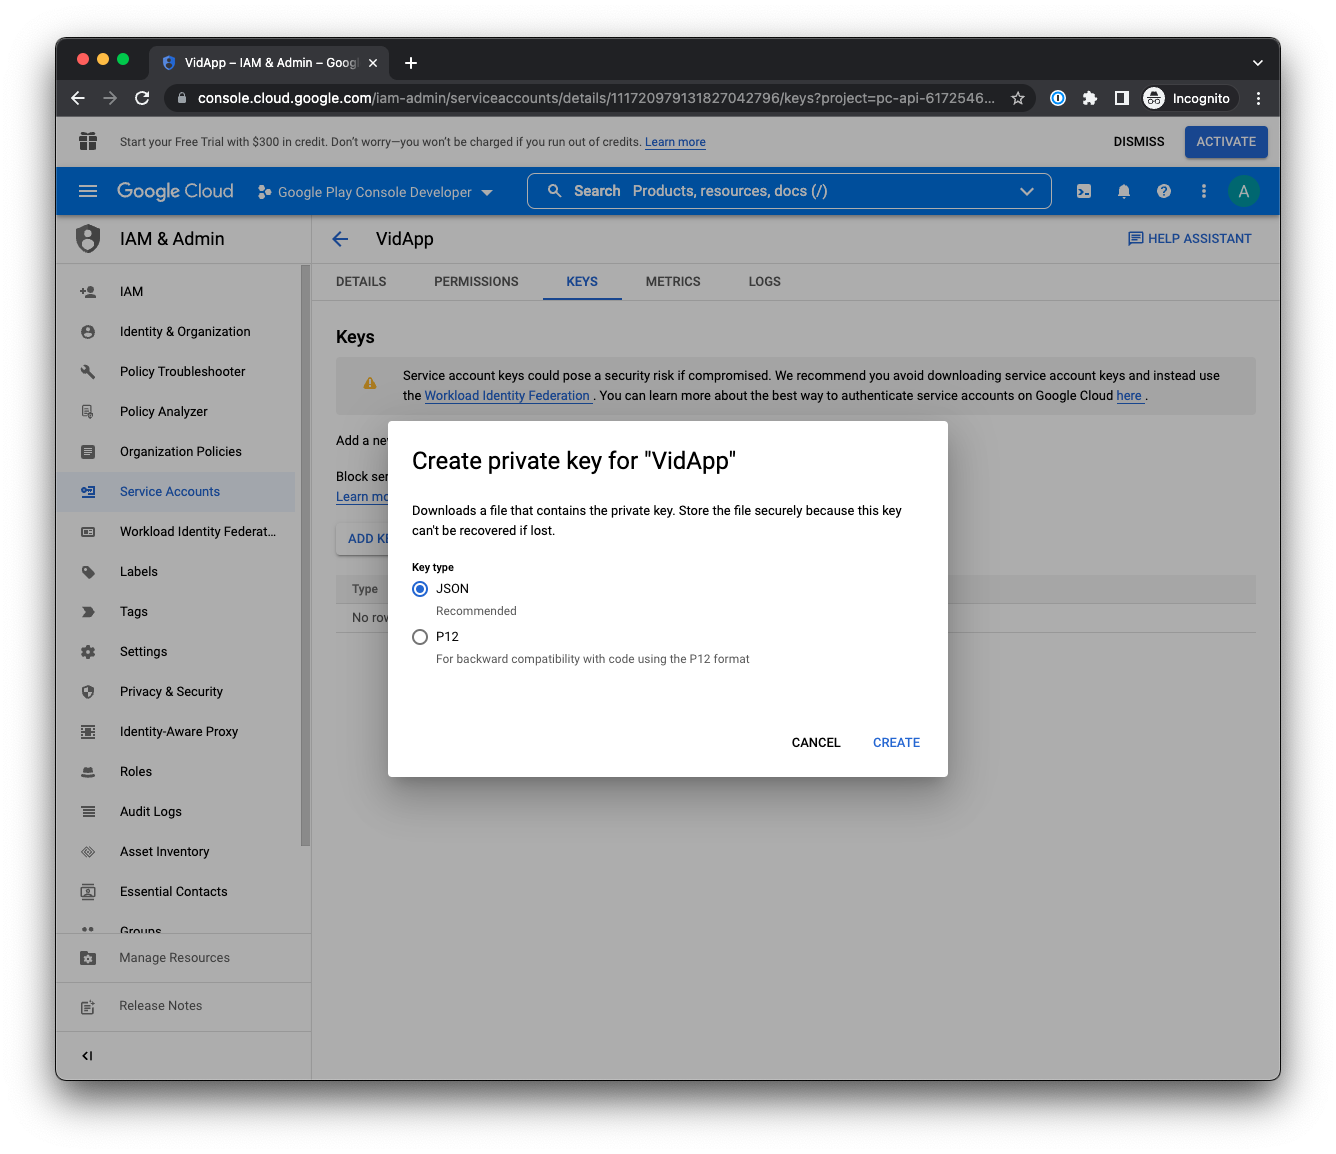1336x1154 pixels.
Task: Click the Audit Logs sidebar icon
Action: [x=88, y=812]
